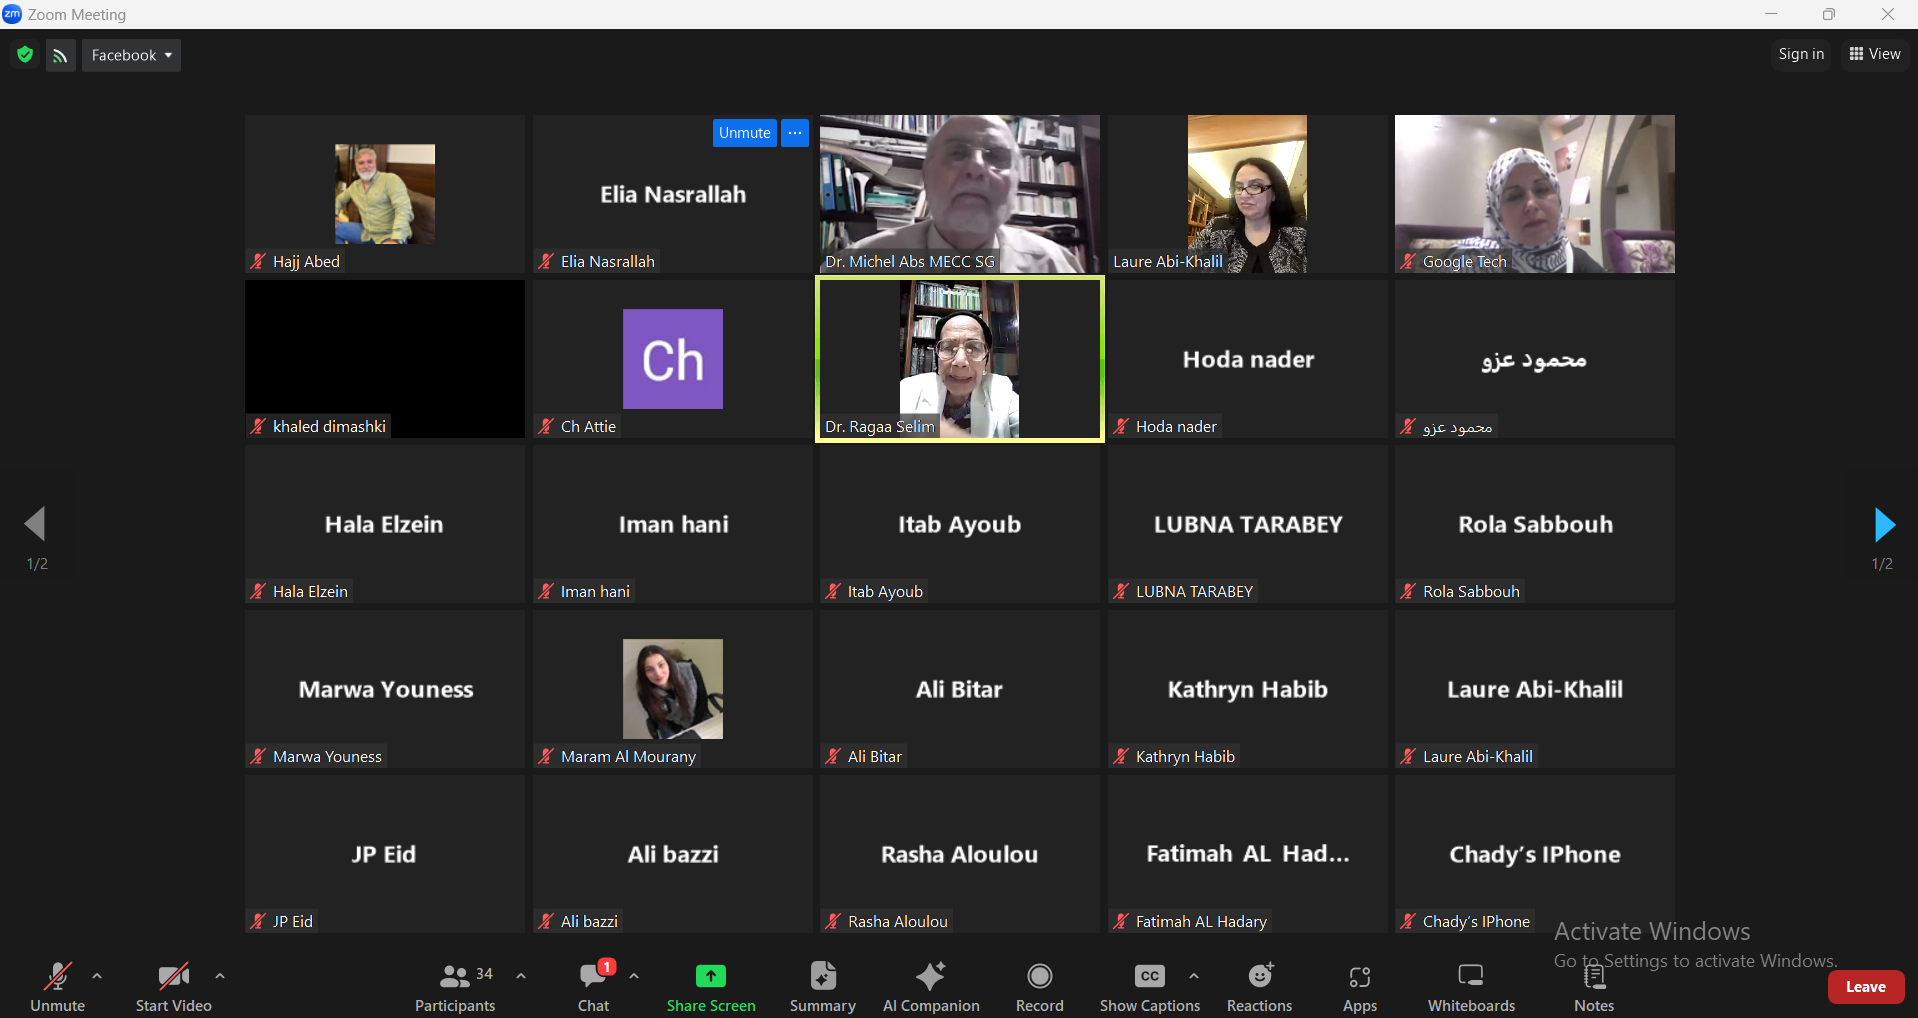Open more options for Elia Nasrallah
This screenshot has width=1918, height=1018.
795,133
